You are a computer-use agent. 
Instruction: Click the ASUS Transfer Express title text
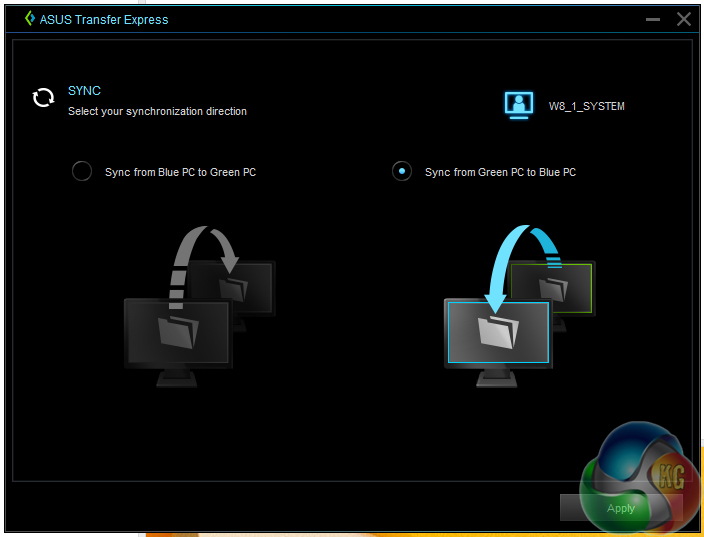pos(104,20)
